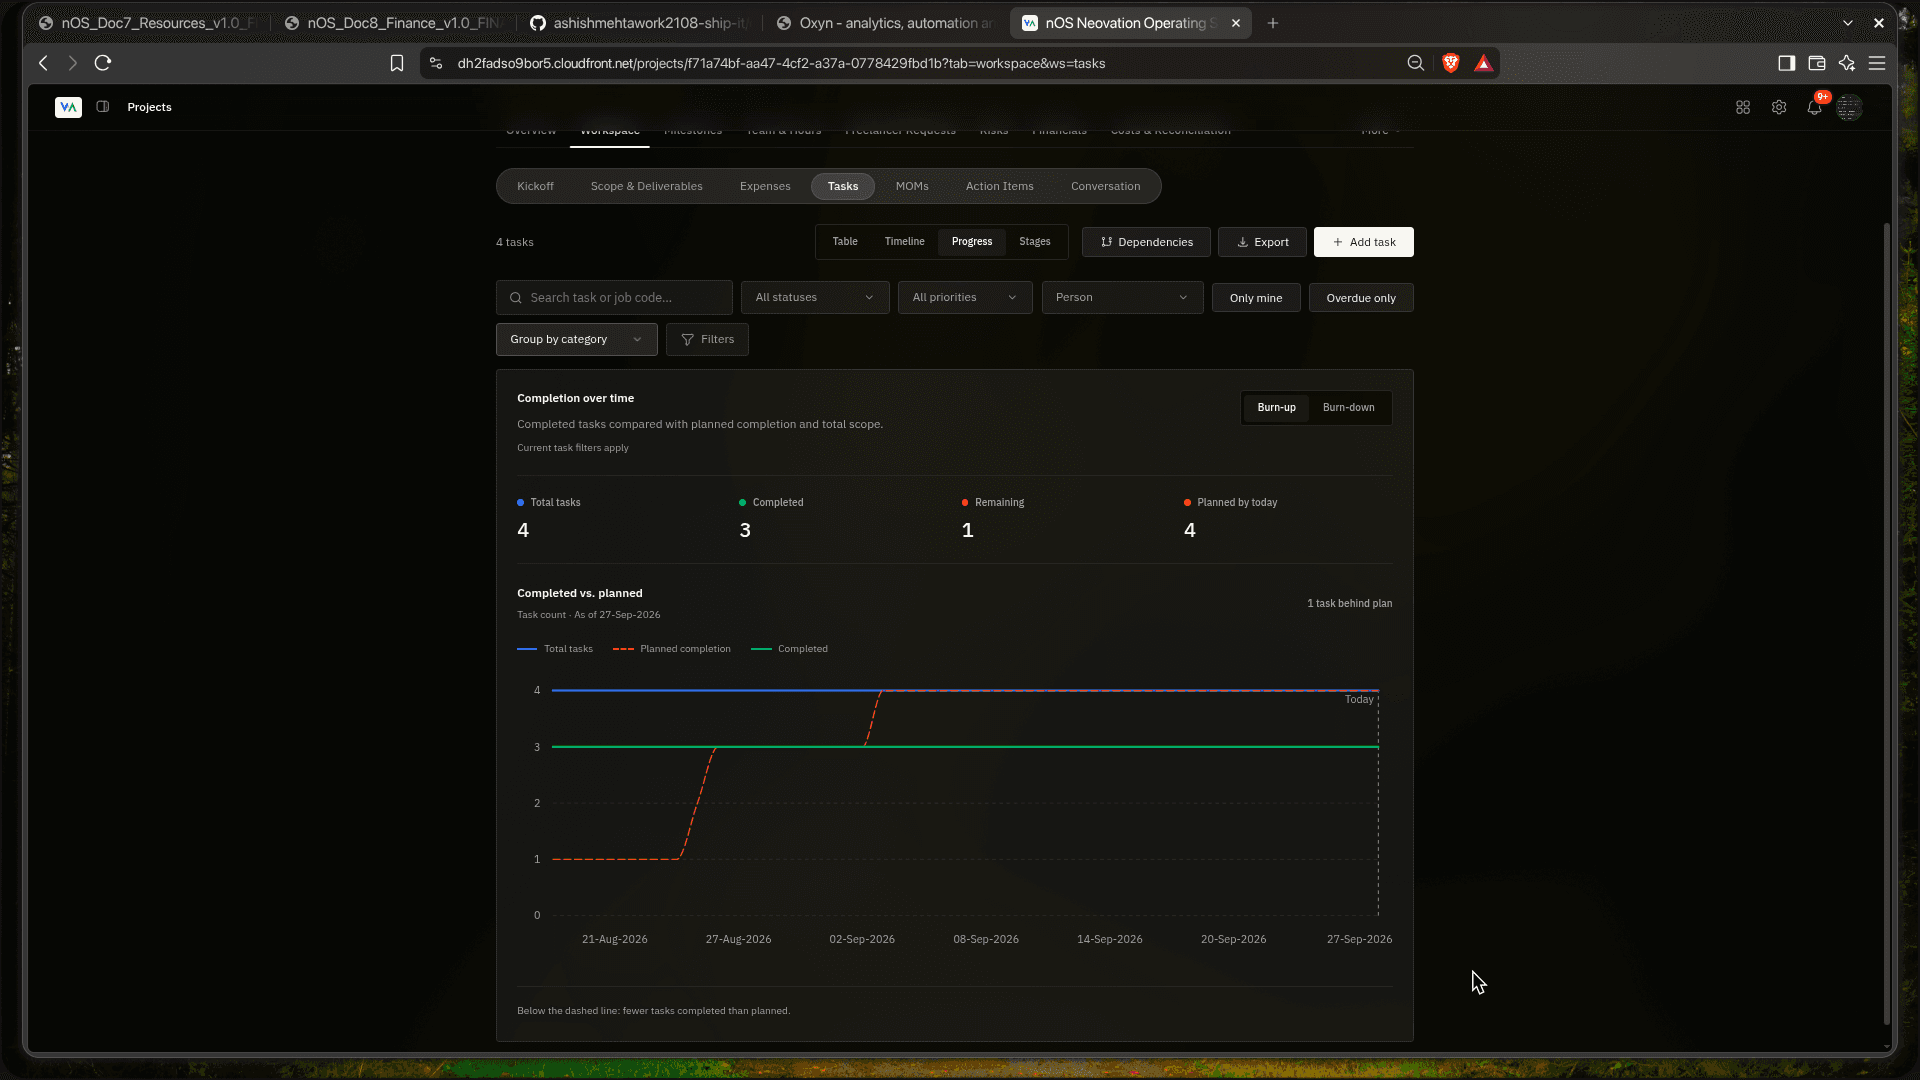The height and width of the screenshot is (1080, 1920).
Task: Expand the Group by category dropdown
Action: click(577, 340)
